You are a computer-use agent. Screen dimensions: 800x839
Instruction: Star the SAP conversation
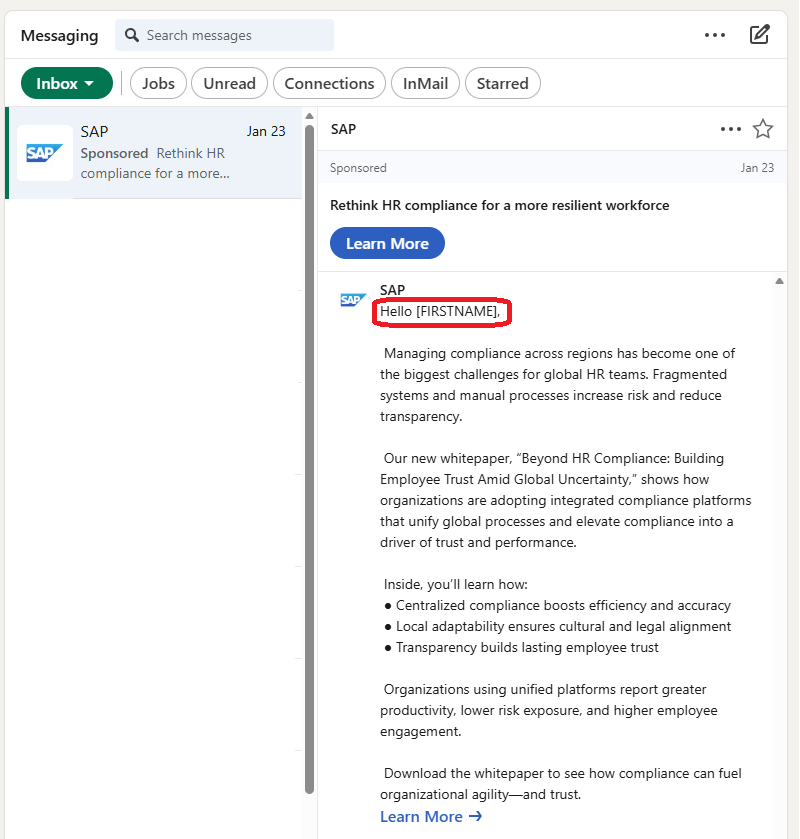[763, 129]
